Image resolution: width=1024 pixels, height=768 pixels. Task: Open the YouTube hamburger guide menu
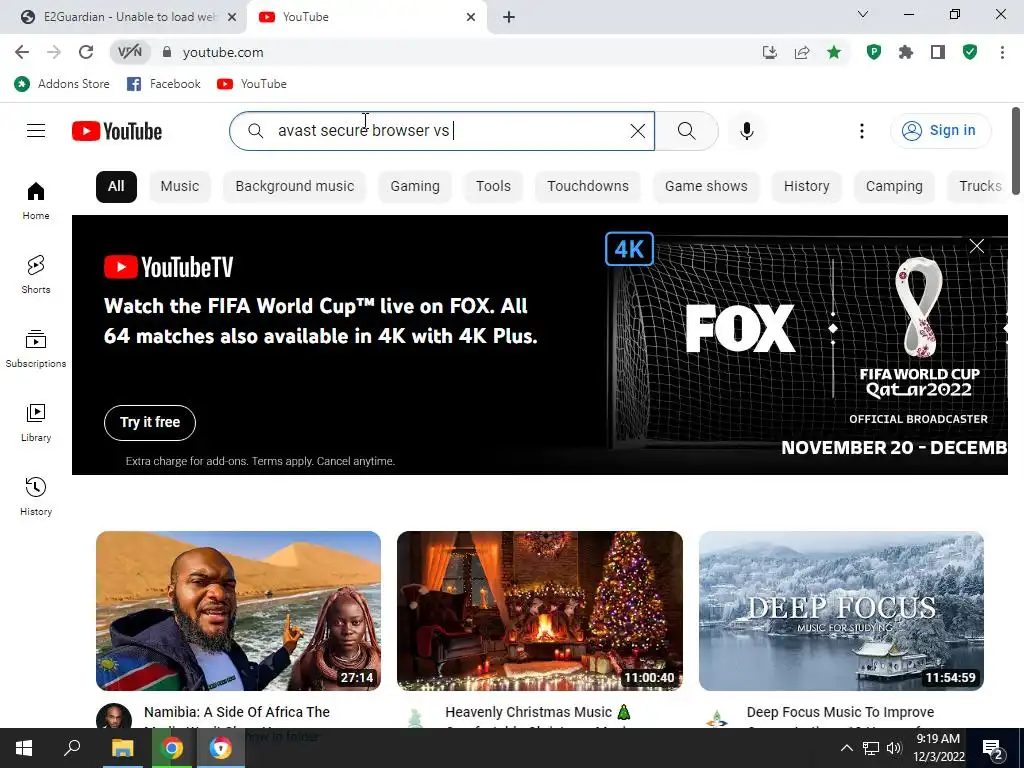pos(36,131)
